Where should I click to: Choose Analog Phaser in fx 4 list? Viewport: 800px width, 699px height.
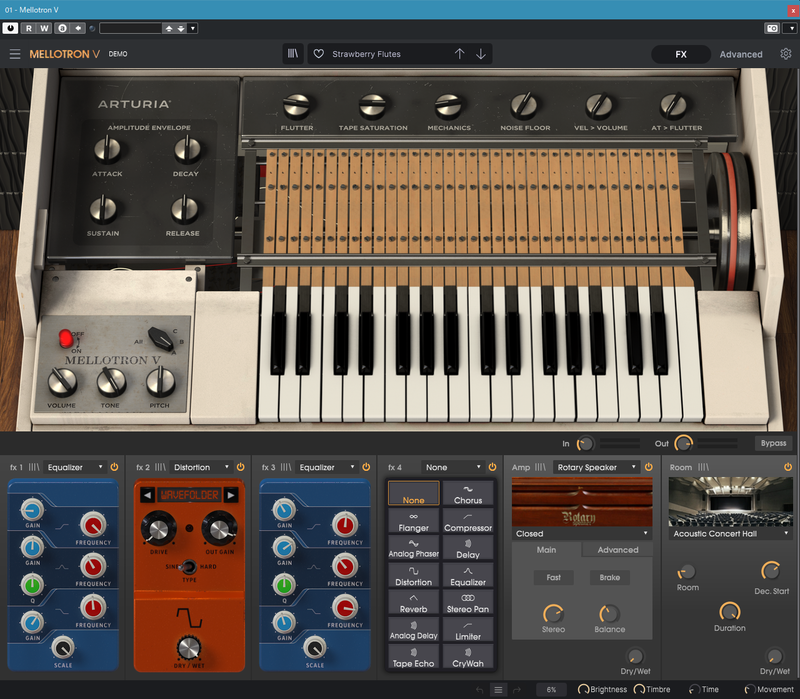[x=413, y=548]
